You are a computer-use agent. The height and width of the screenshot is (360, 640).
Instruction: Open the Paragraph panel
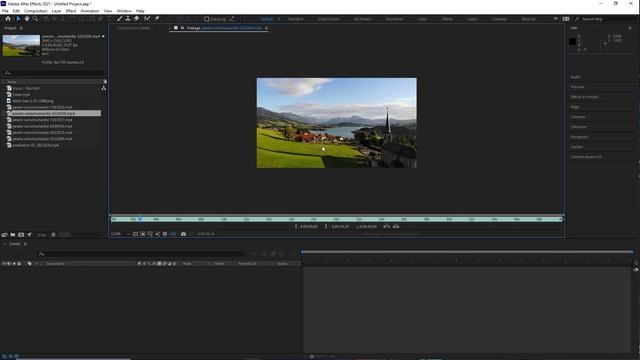(579, 137)
